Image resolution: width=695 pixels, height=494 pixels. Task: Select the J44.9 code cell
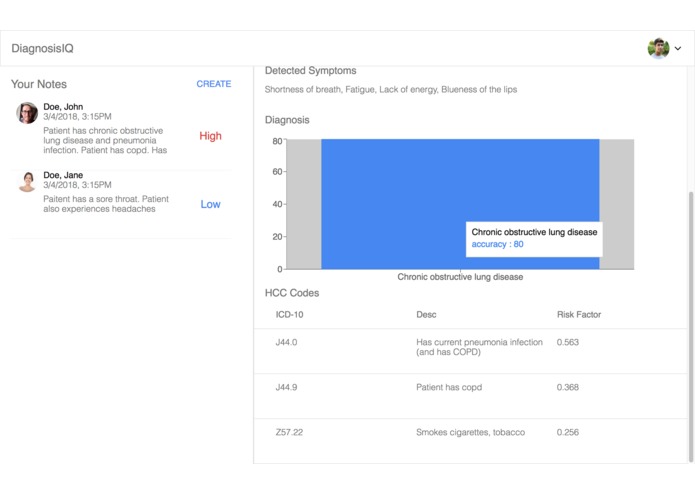[286, 387]
